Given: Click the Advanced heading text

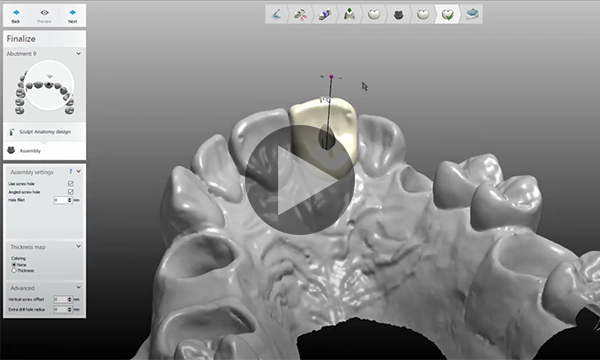Looking at the screenshot, I should point(22,288).
